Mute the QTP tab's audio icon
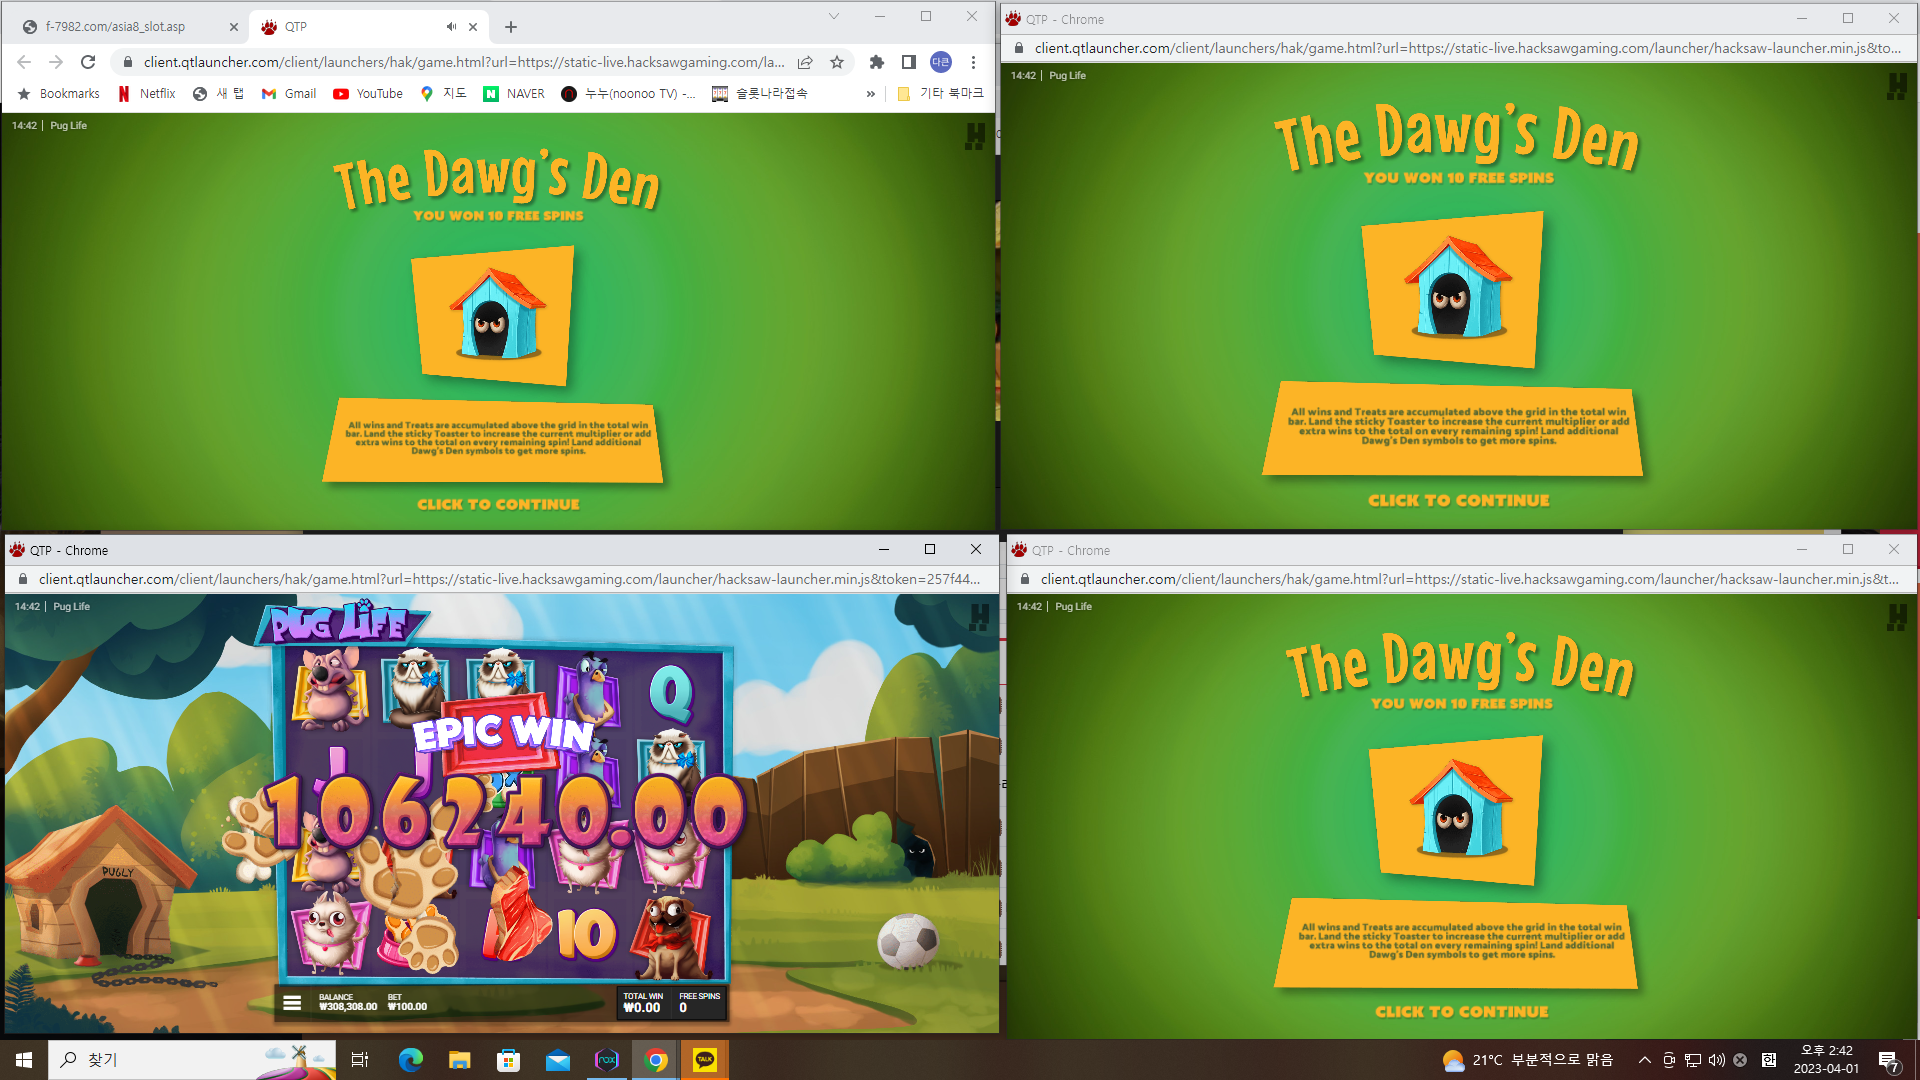 [451, 27]
